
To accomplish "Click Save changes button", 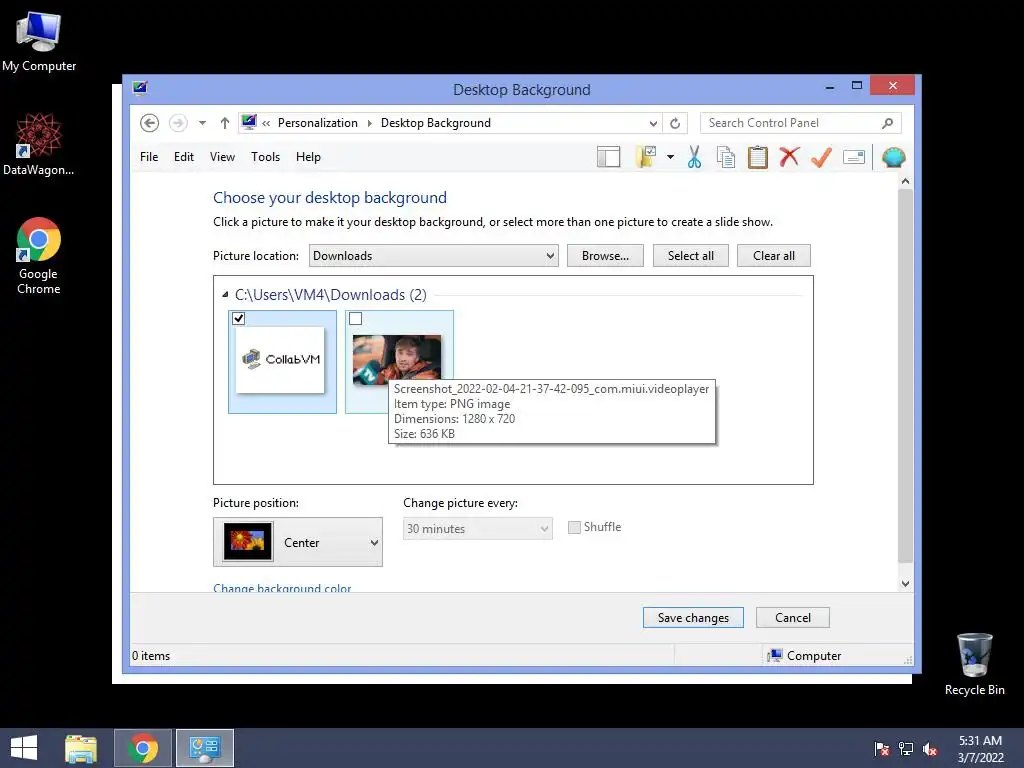I will [693, 617].
